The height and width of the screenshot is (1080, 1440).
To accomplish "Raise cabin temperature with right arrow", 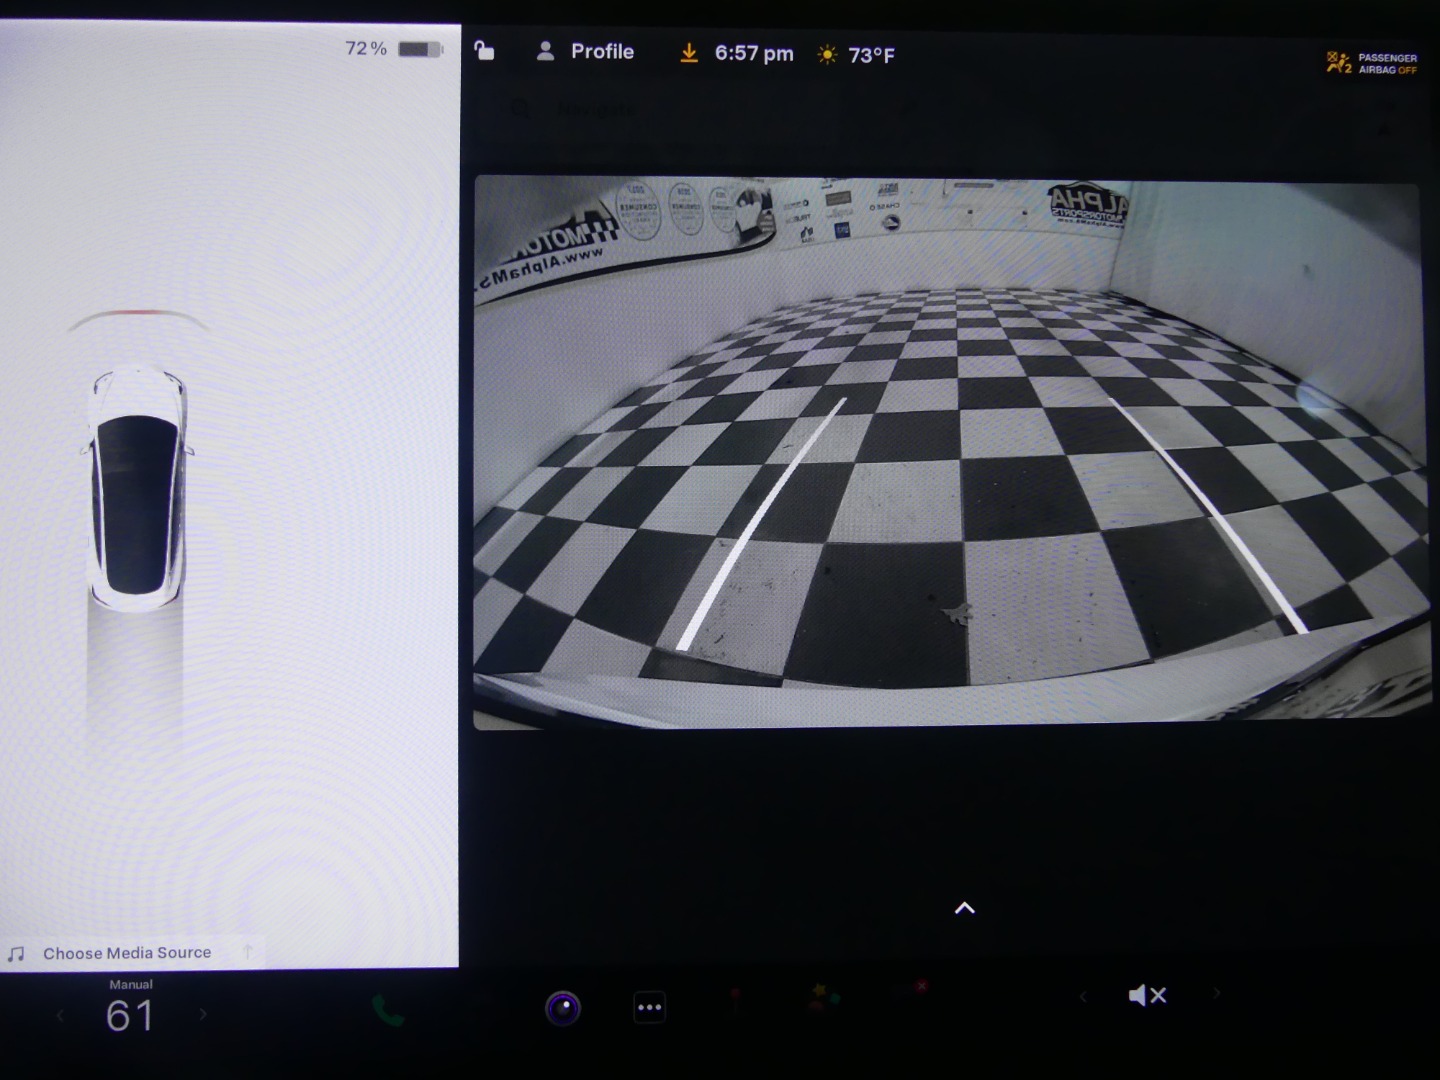I will pos(203,1014).
